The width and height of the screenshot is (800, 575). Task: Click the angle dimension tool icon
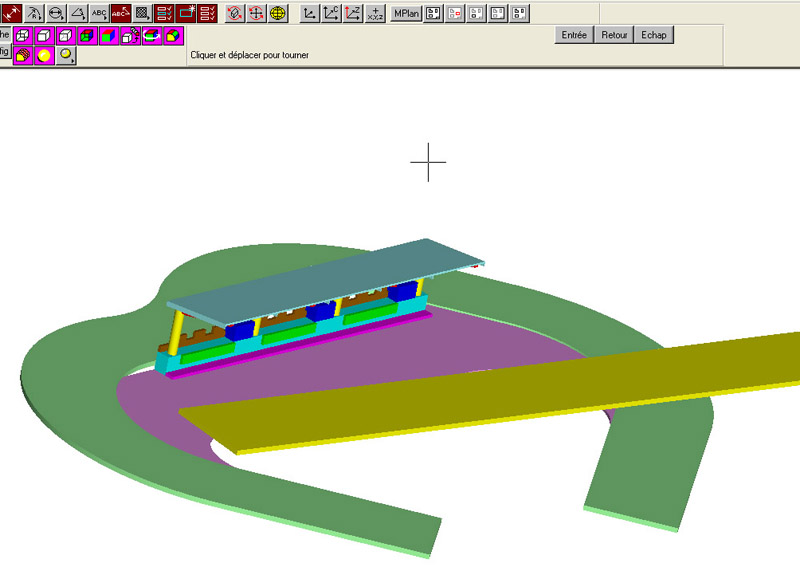tap(78, 14)
